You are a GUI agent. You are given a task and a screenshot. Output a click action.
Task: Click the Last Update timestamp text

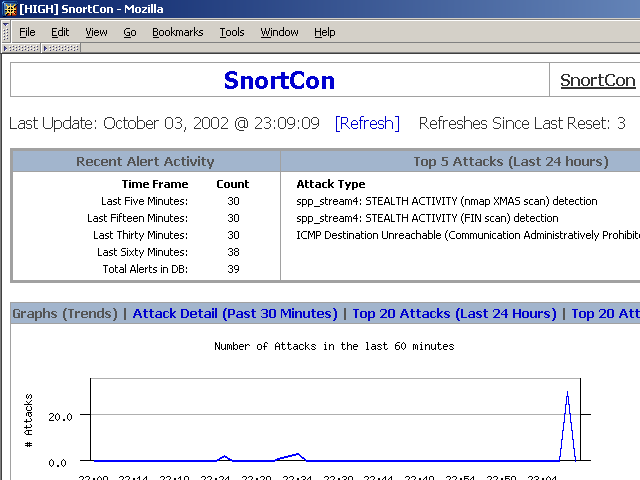coord(164,123)
